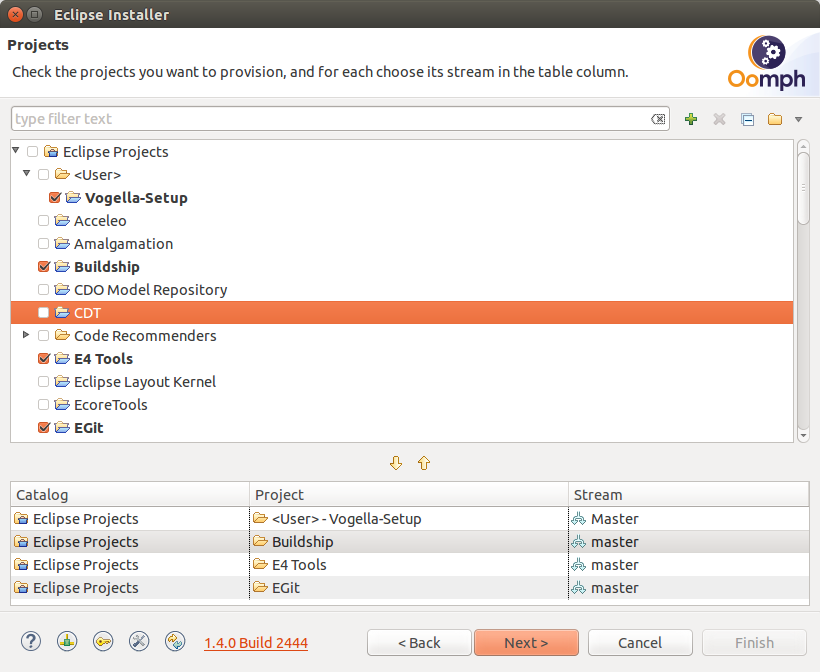This screenshot has width=820, height=672.
Task: Check the CDO Model Repository checkbox
Action: click(x=43, y=290)
